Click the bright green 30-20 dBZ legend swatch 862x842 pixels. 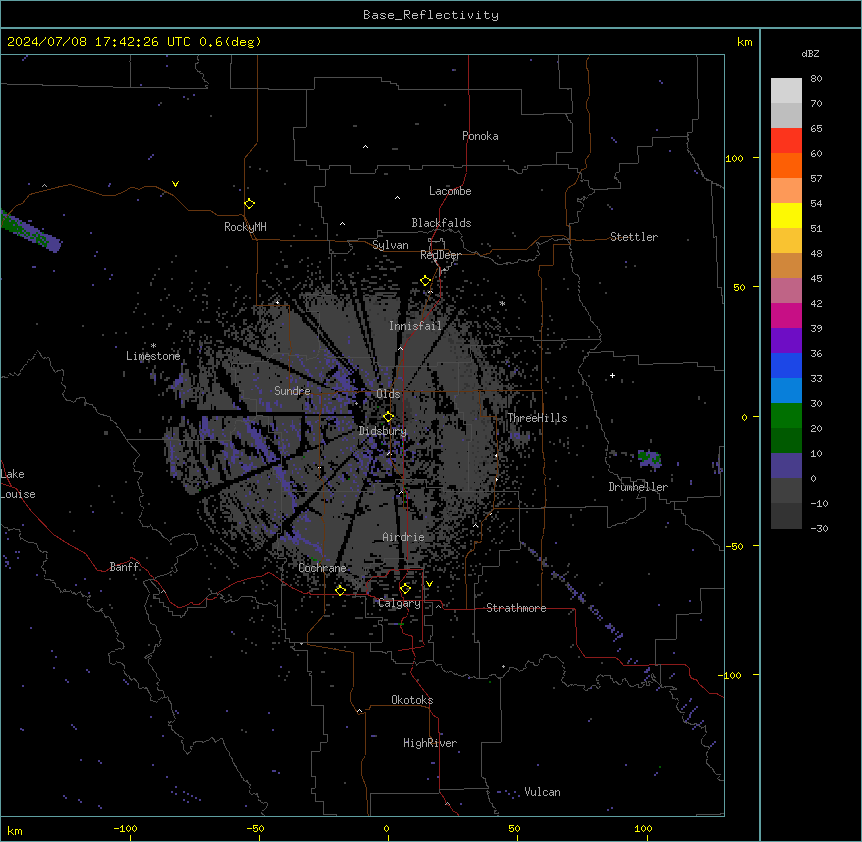click(x=786, y=416)
